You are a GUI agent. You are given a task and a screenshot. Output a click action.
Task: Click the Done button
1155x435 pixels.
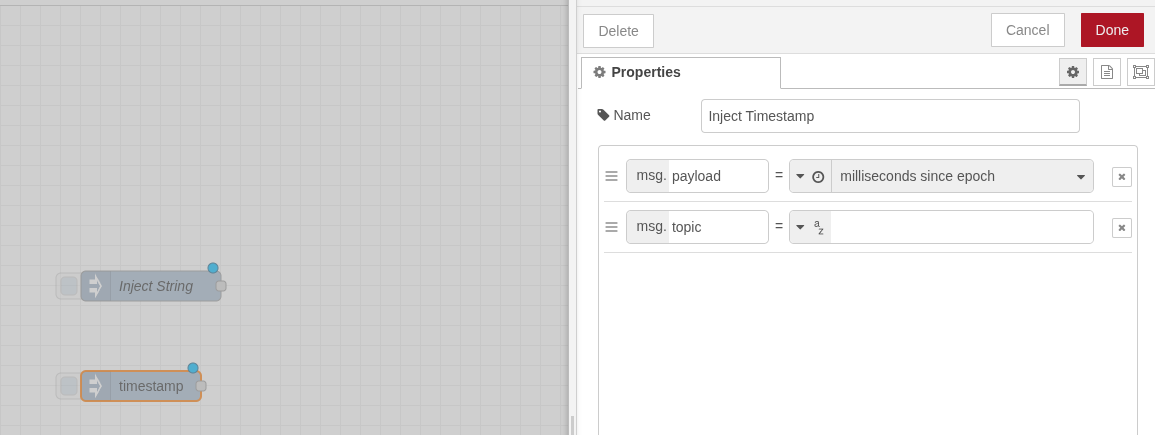(1112, 30)
